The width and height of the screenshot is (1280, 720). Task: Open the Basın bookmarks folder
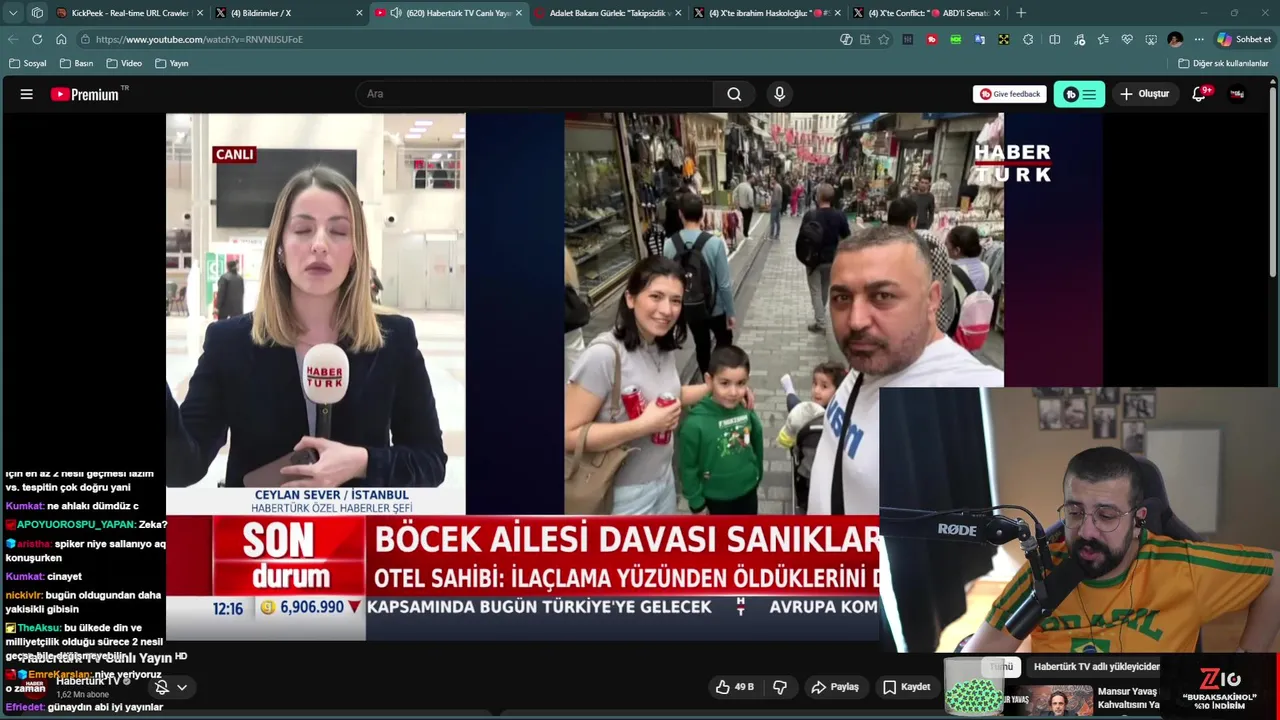coord(77,63)
